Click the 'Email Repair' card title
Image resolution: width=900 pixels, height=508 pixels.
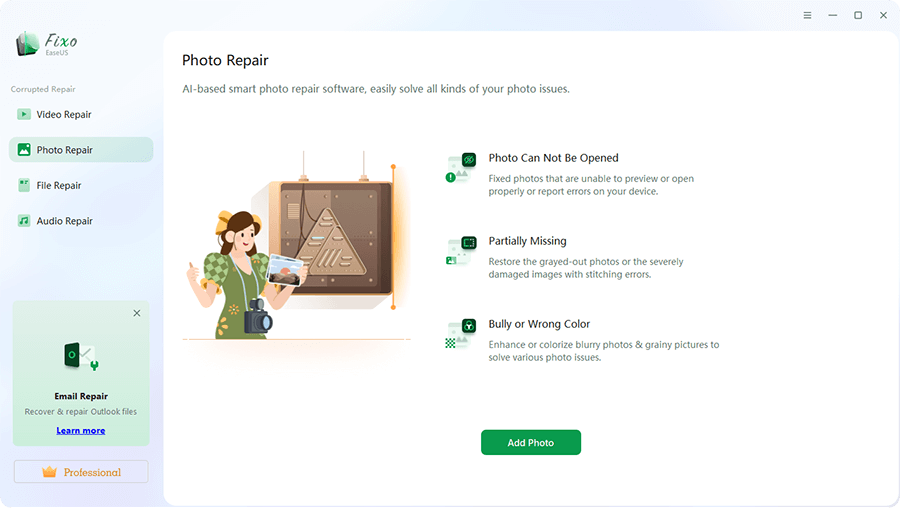click(81, 396)
